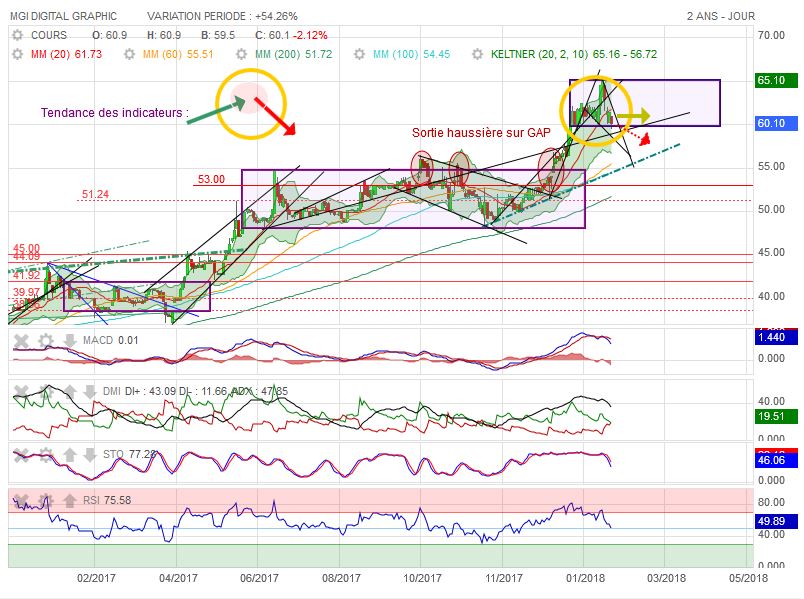Move the STO panel down
This screenshot has height=599, width=804.
[x=90, y=454]
